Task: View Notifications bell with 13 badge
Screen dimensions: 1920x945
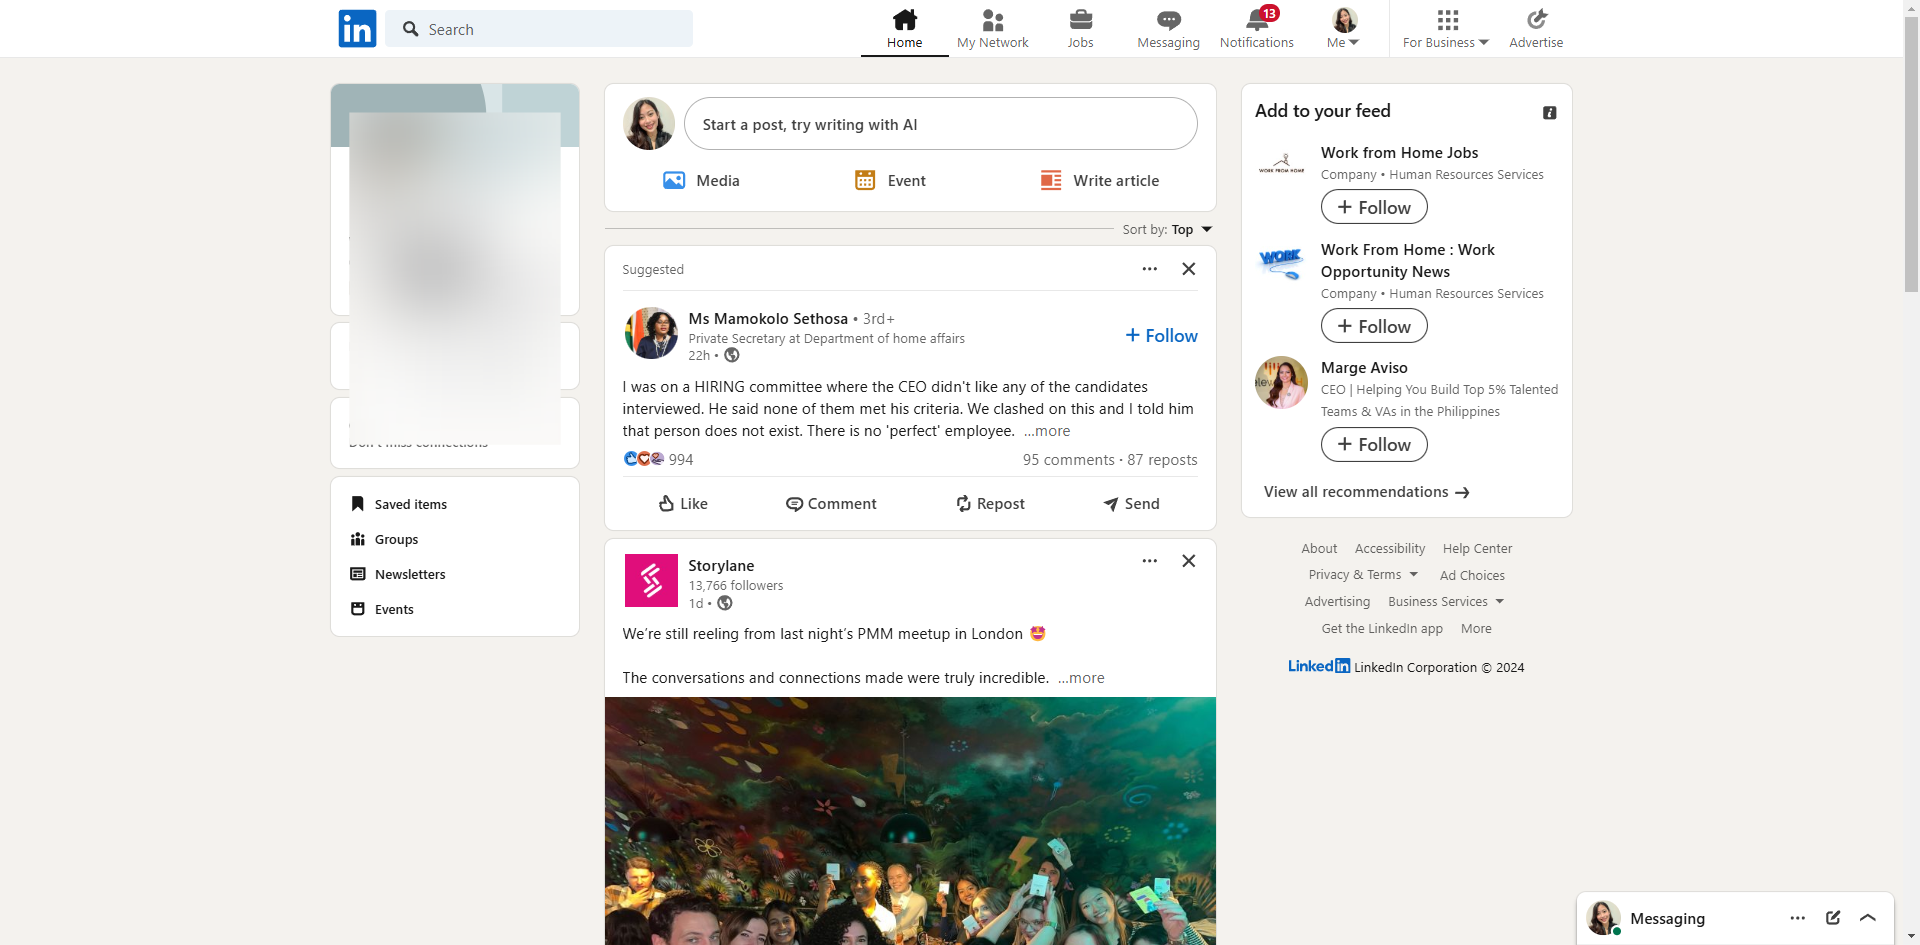Action: tap(1256, 29)
